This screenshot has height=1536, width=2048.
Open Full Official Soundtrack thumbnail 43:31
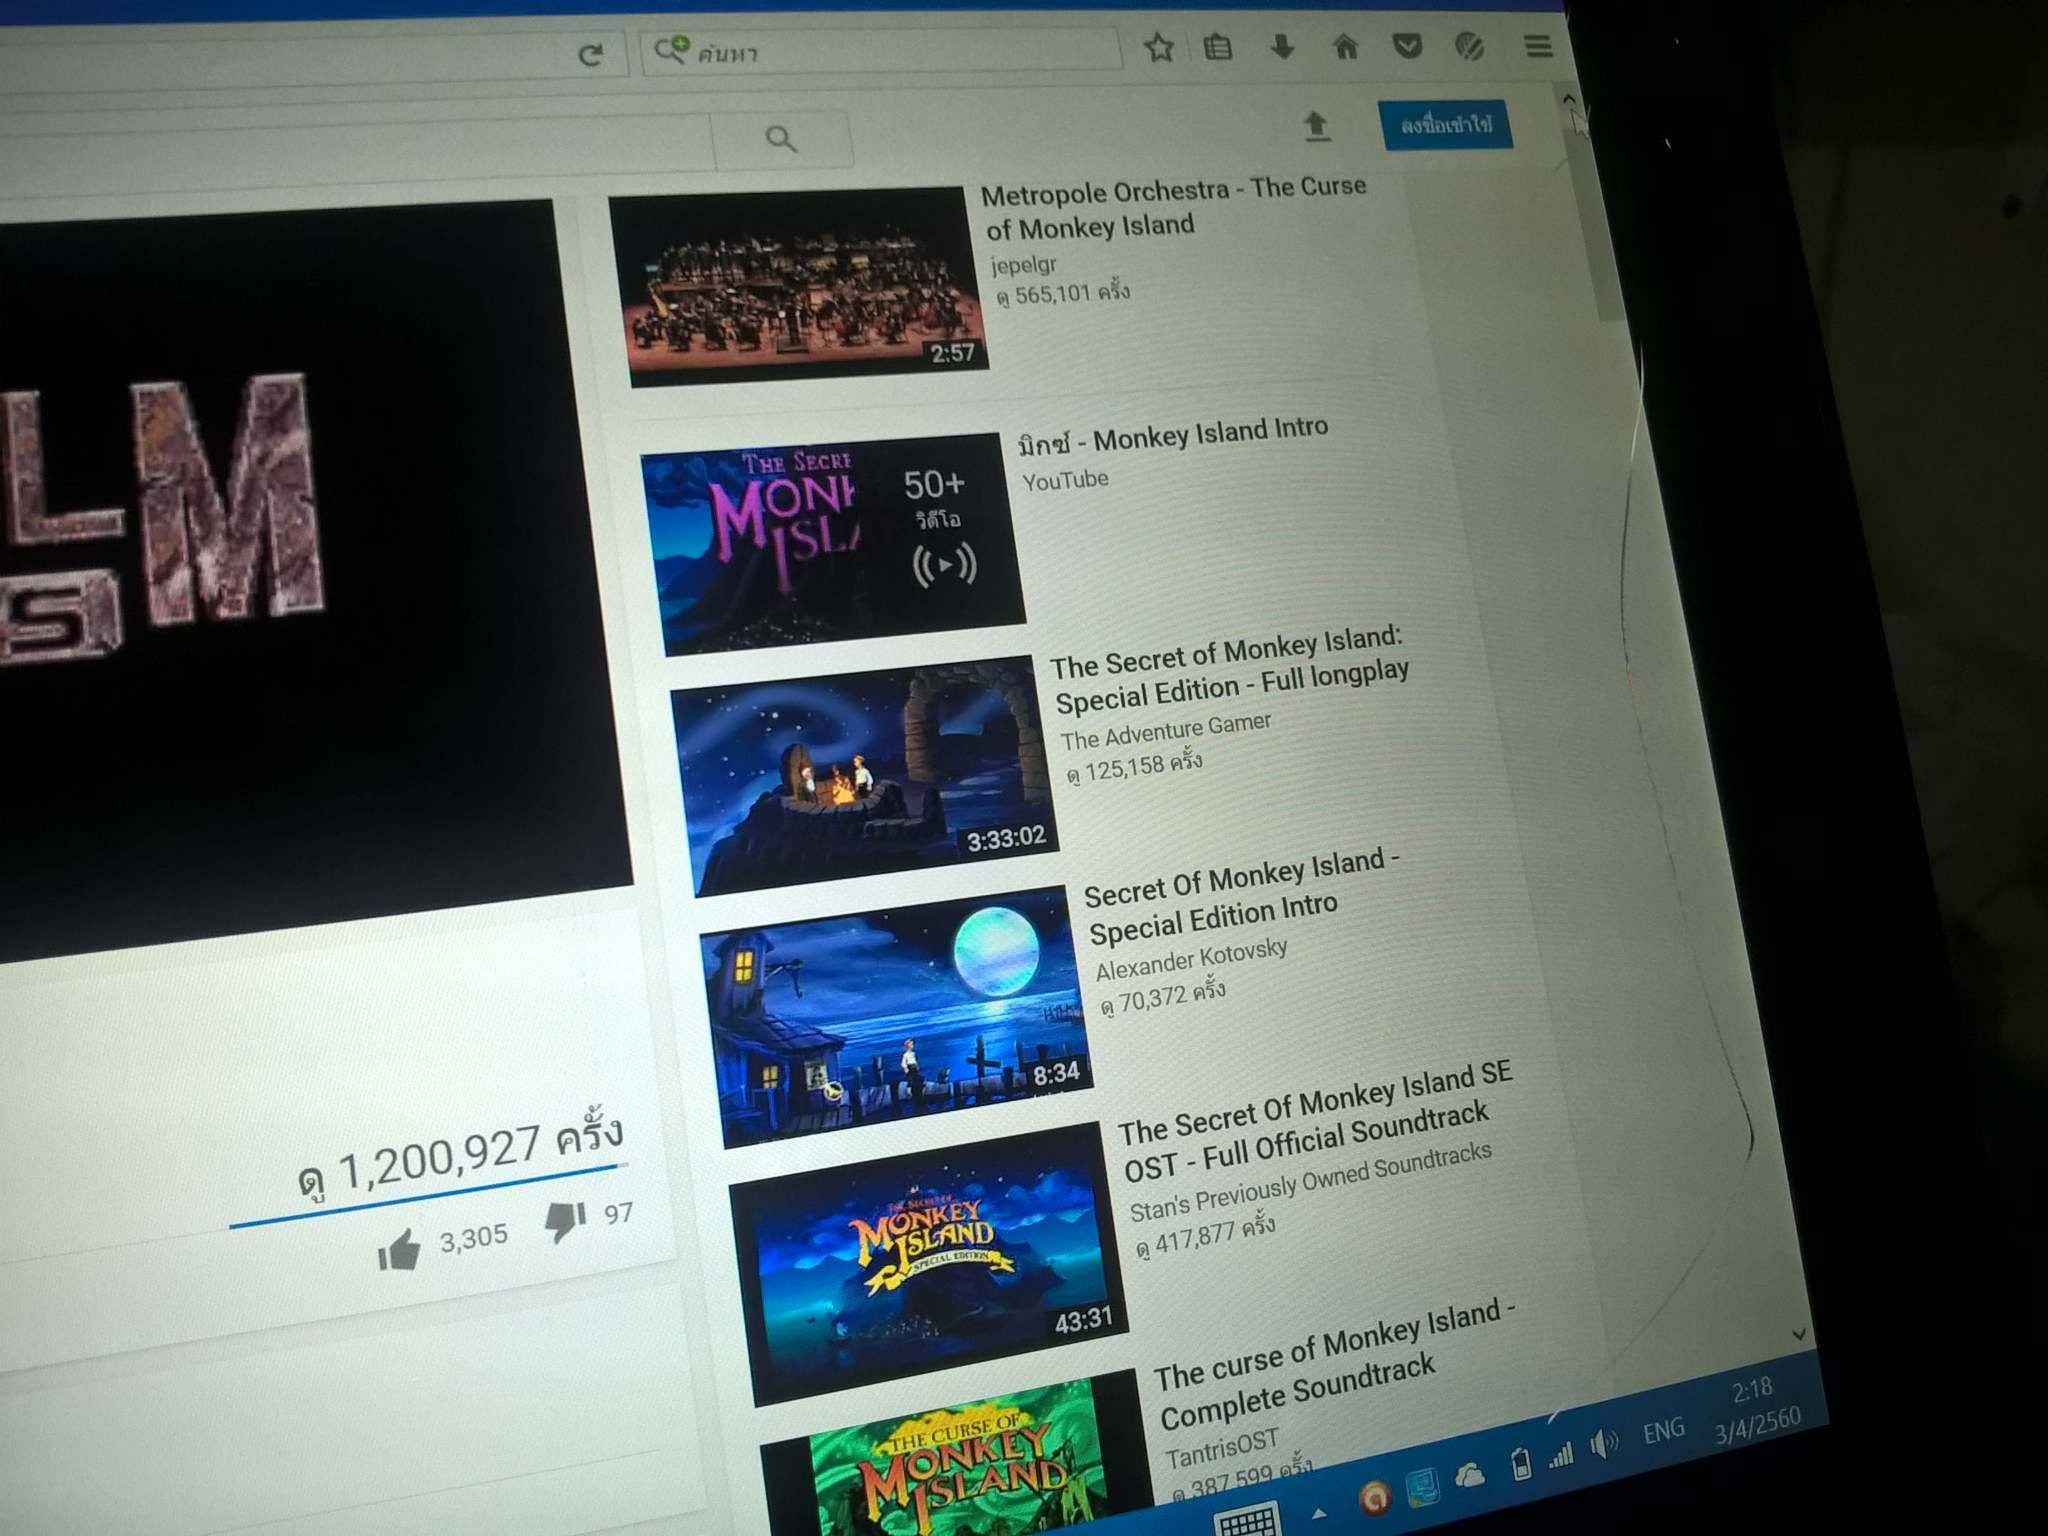[x=930, y=1263]
